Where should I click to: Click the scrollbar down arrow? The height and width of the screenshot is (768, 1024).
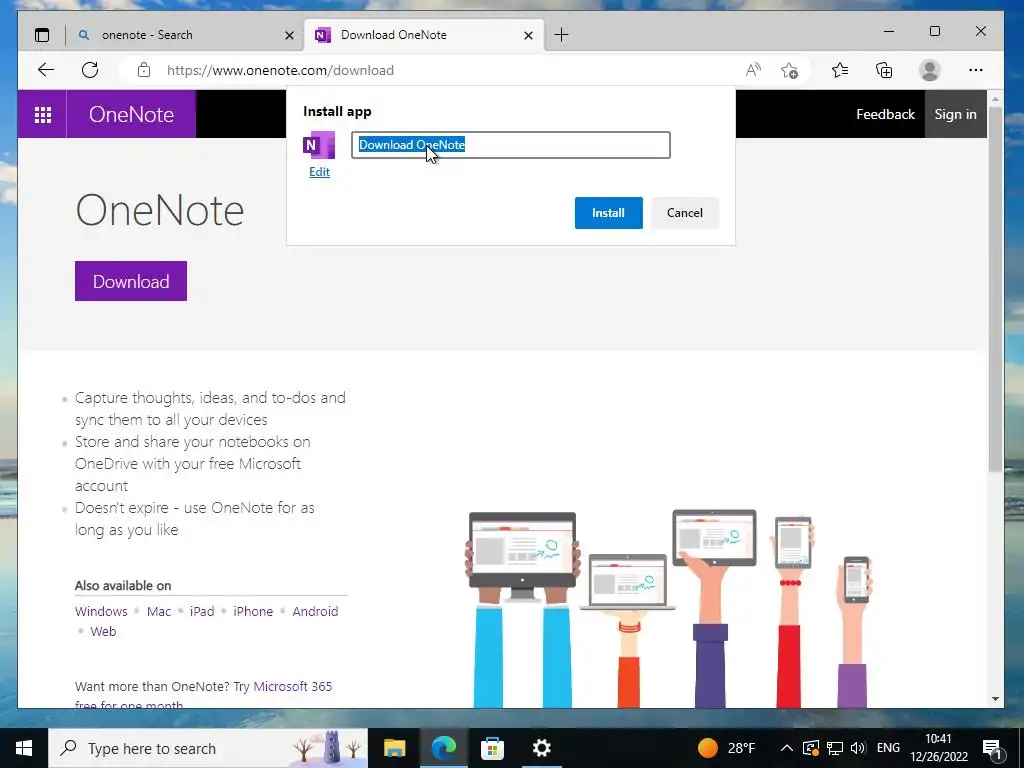click(995, 699)
